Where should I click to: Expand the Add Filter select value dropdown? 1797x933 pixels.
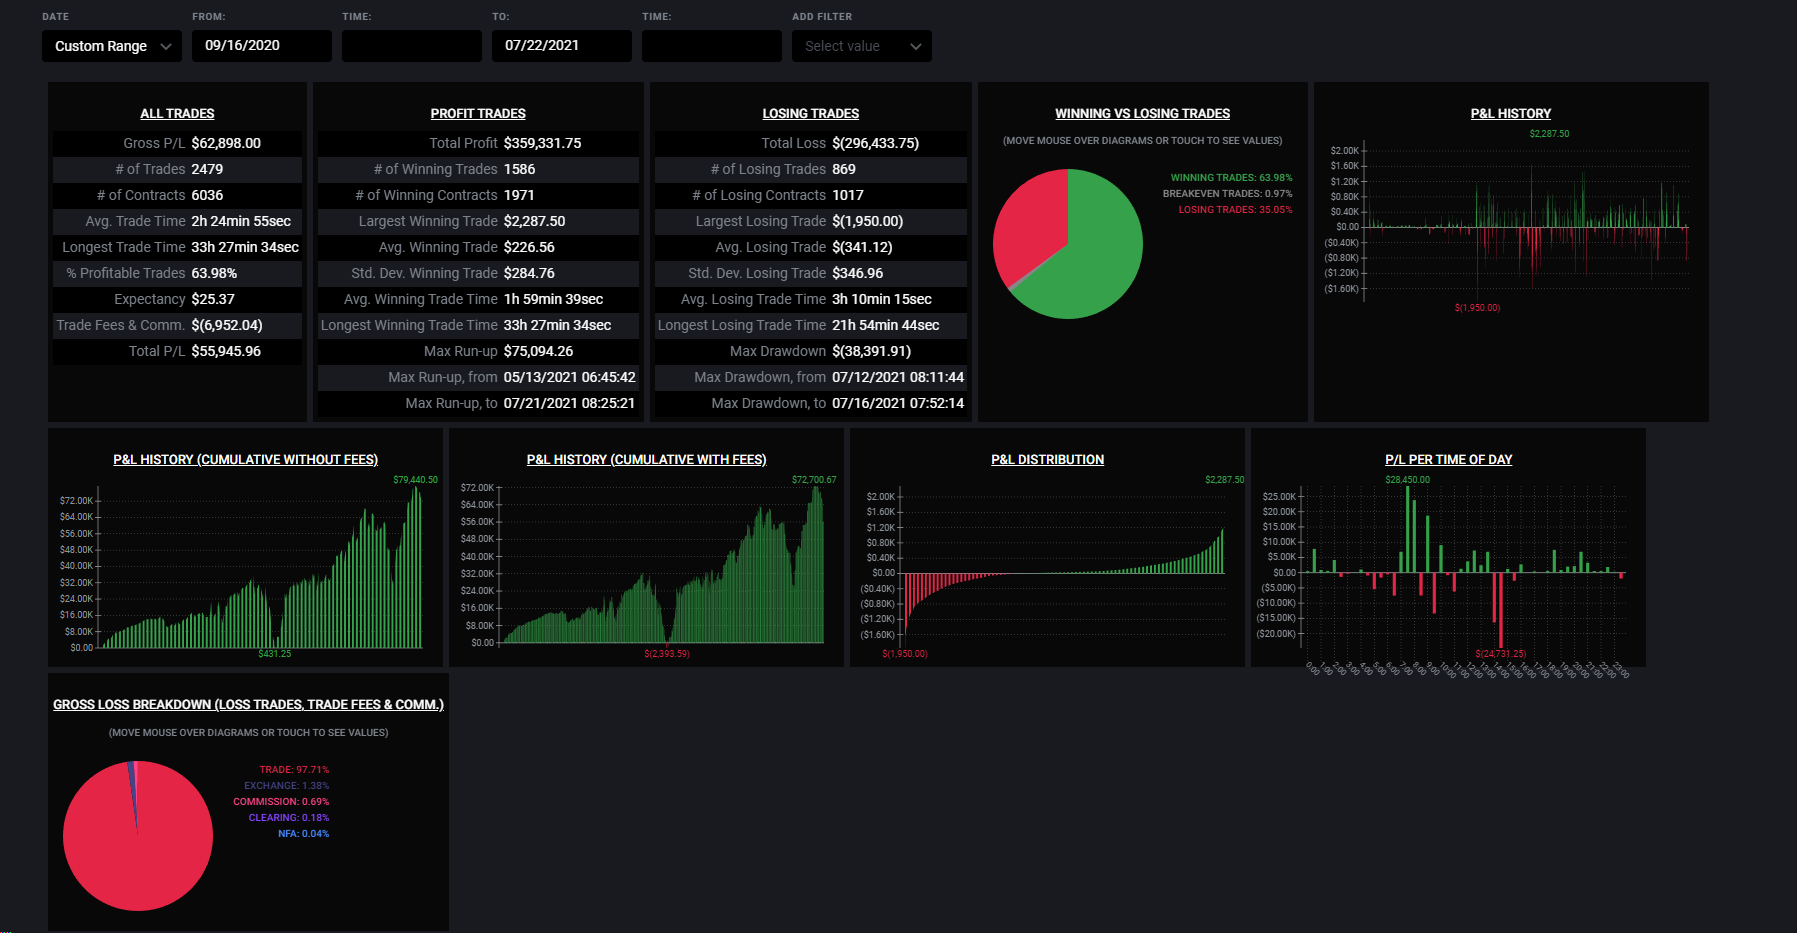(x=862, y=46)
